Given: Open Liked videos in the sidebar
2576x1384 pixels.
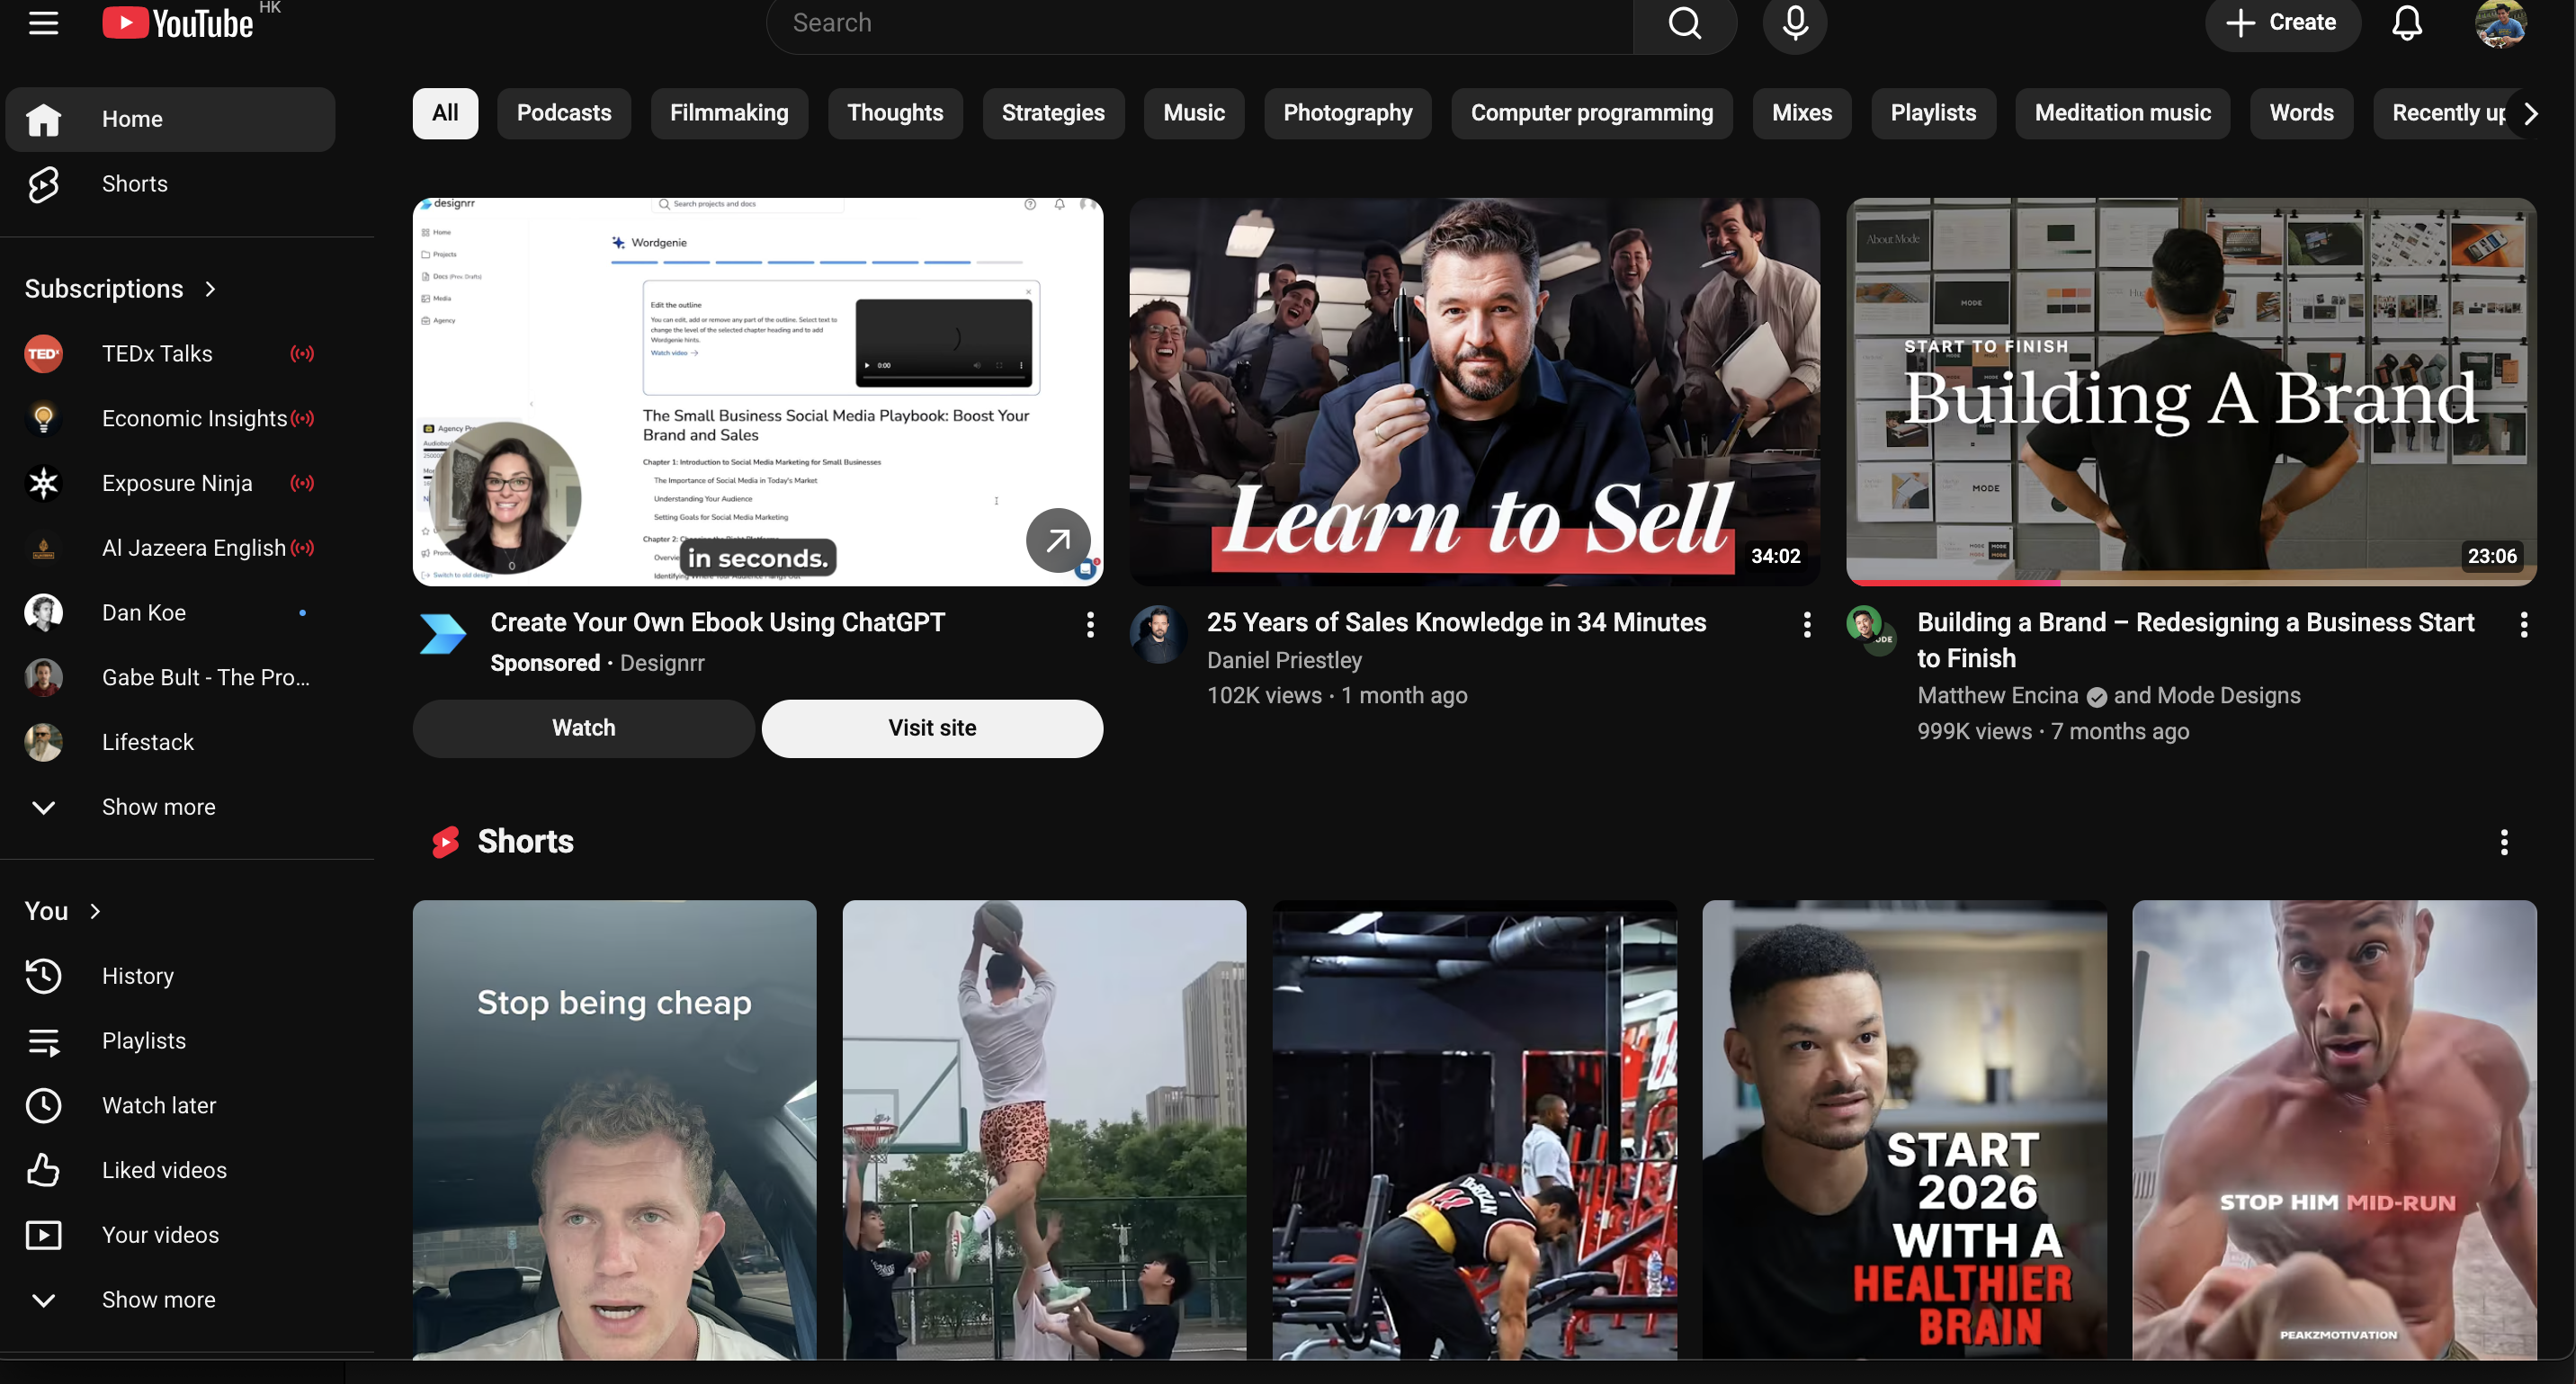Looking at the screenshot, I should [x=164, y=1170].
